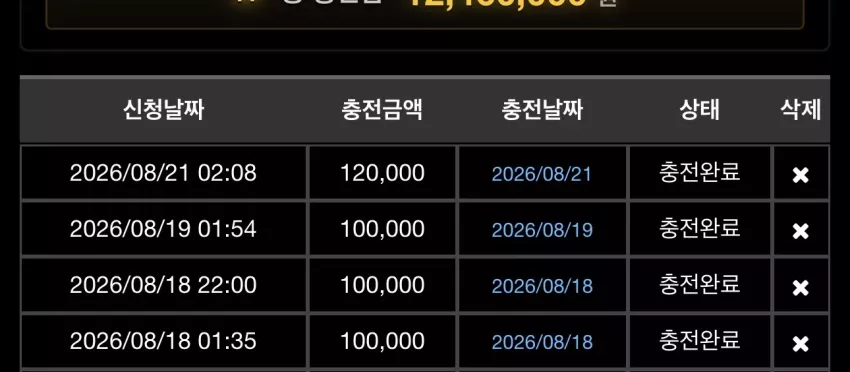
Task: Select the 2026/08/19 01:54 request date cell
Action: click(163, 229)
